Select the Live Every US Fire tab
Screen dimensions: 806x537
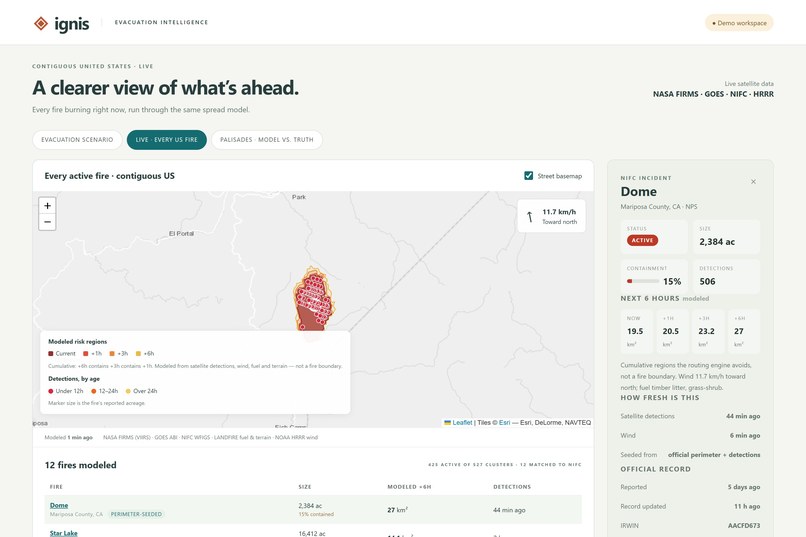[167, 140]
